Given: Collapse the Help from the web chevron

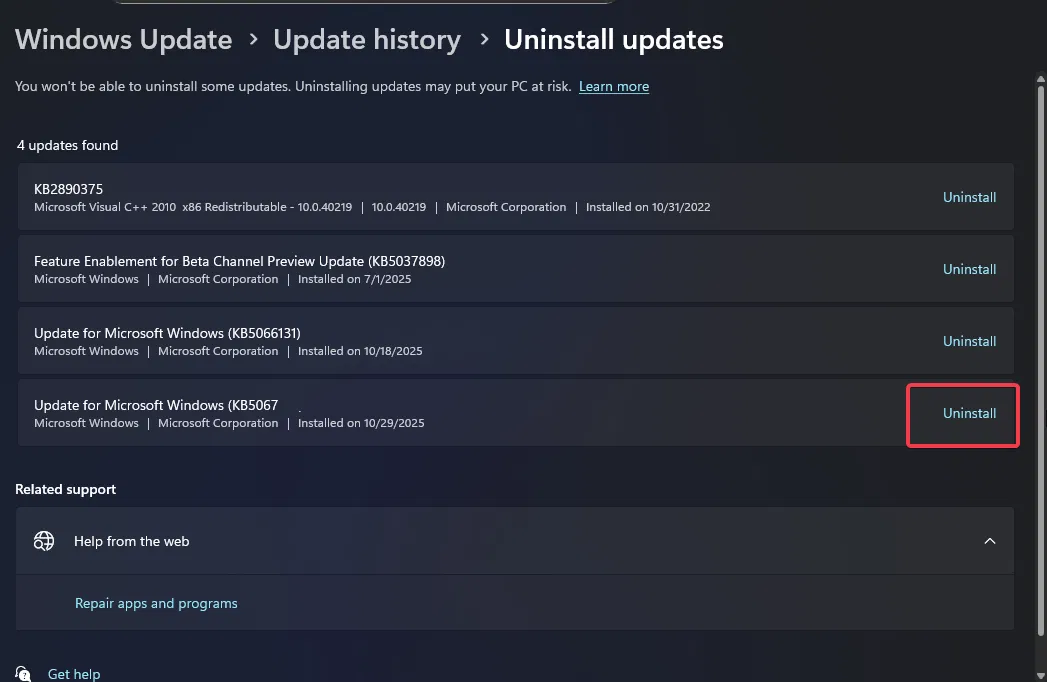Looking at the screenshot, I should [989, 541].
